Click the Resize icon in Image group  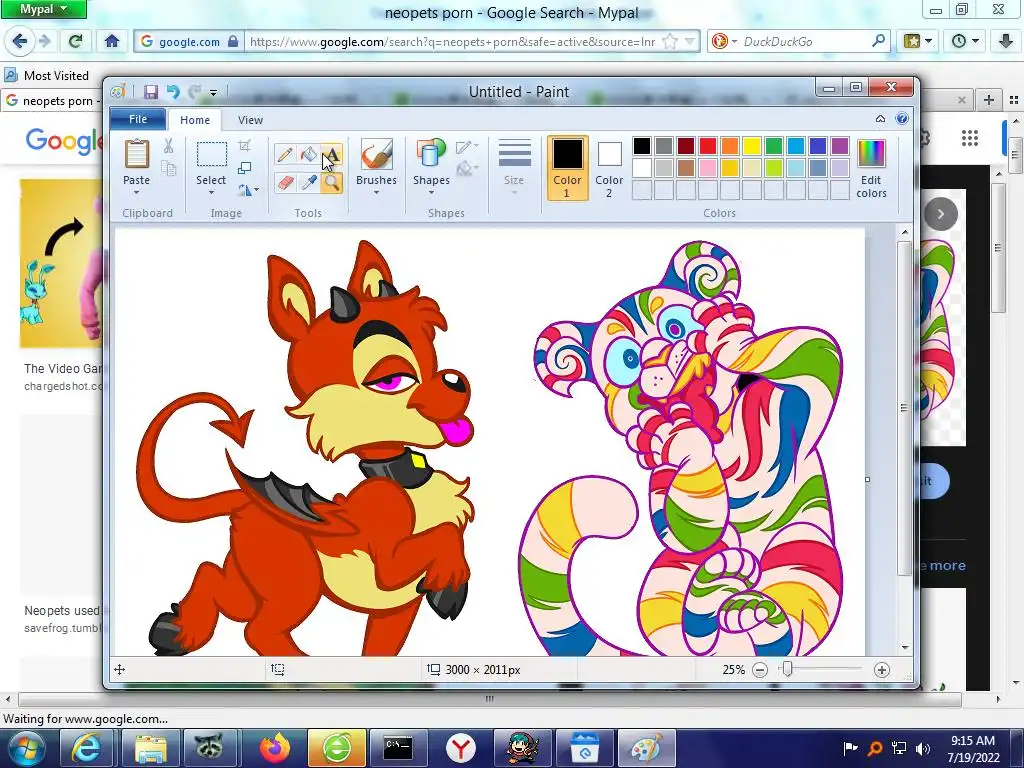pyautogui.click(x=245, y=168)
